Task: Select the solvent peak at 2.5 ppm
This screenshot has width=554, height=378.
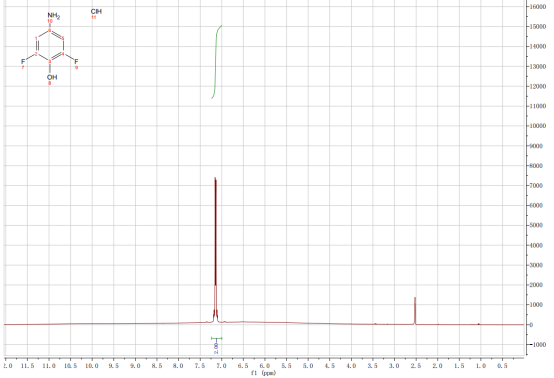Action: (415, 311)
